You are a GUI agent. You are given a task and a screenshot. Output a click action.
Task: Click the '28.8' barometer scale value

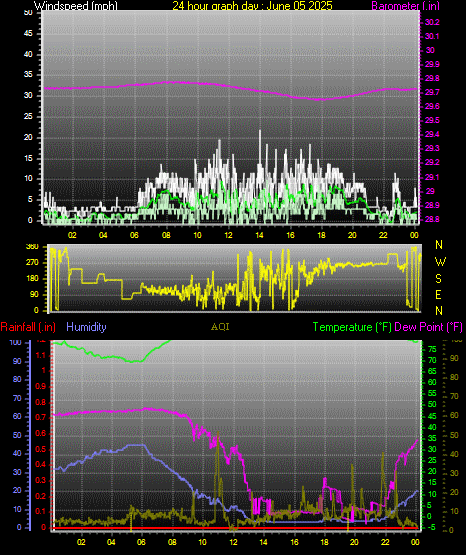[432, 219]
